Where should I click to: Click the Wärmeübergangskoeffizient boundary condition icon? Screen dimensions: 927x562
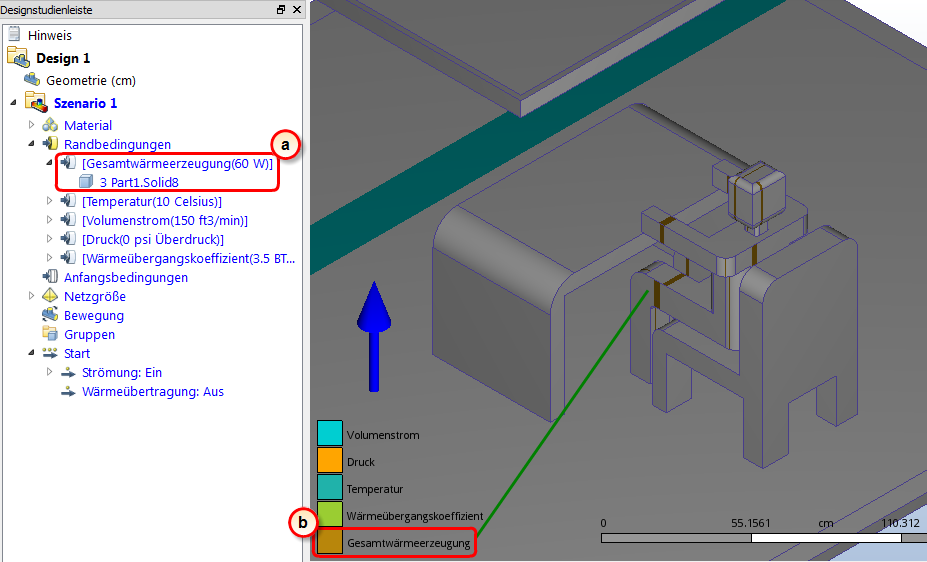click(x=68, y=258)
